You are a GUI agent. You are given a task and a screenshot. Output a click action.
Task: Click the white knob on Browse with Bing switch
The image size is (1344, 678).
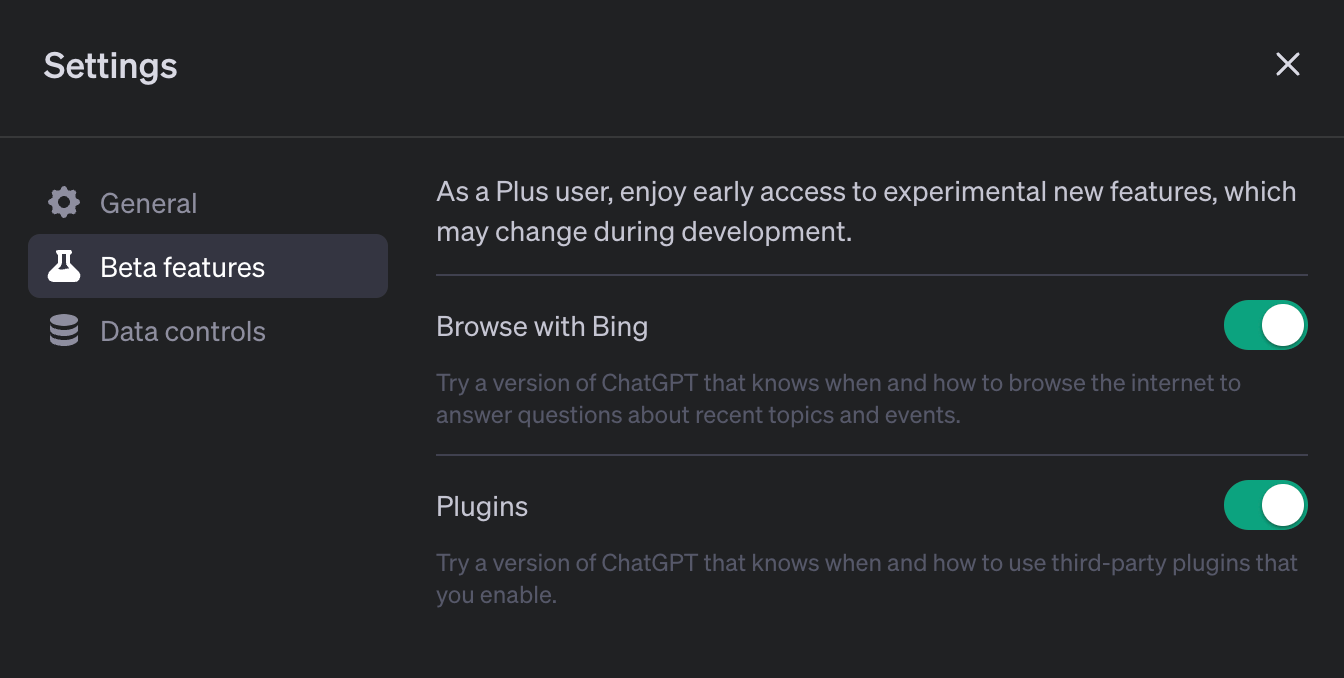[x=1283, y=326]
